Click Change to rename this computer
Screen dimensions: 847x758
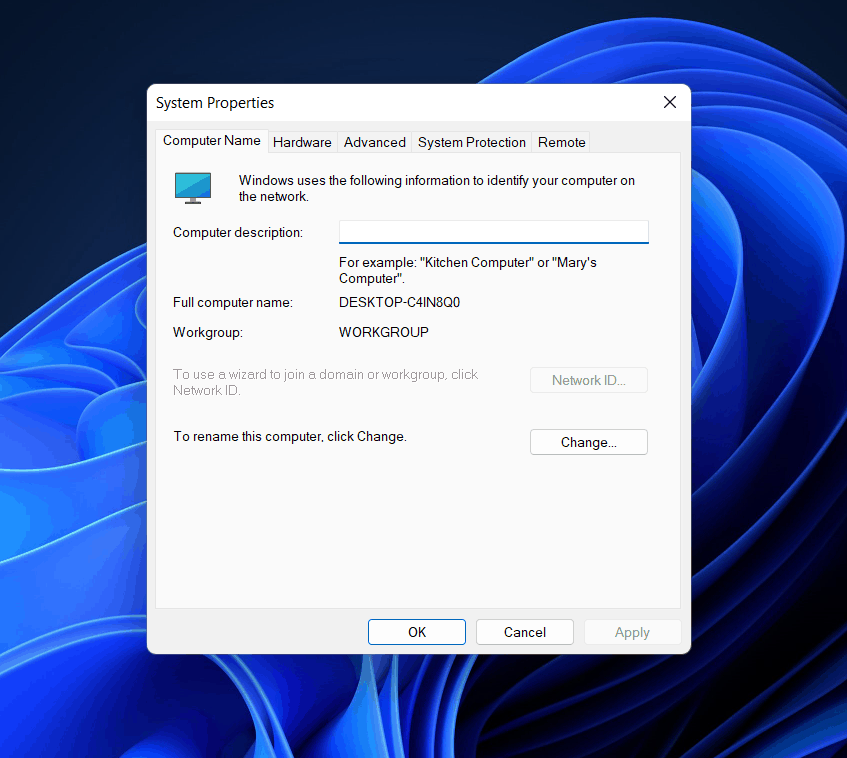pyautogui.click(x=588, y=441)
